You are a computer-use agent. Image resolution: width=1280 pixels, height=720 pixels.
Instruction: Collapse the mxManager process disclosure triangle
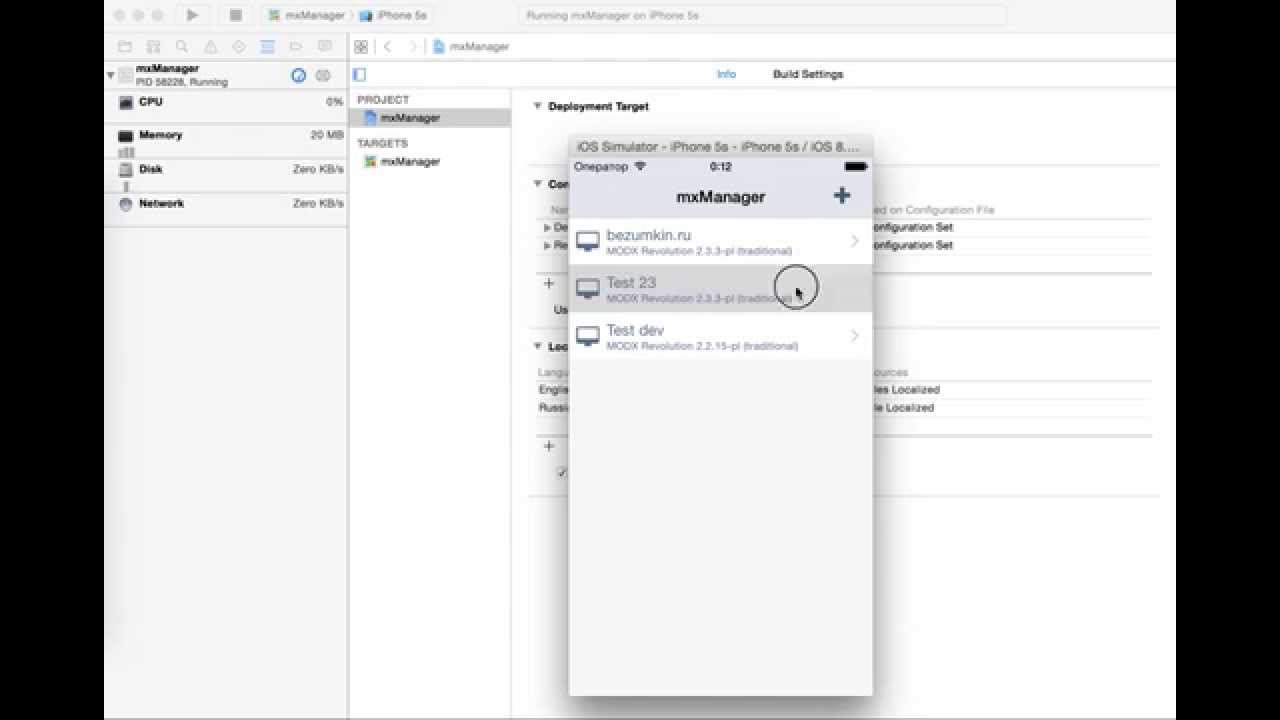pos(111,75)
